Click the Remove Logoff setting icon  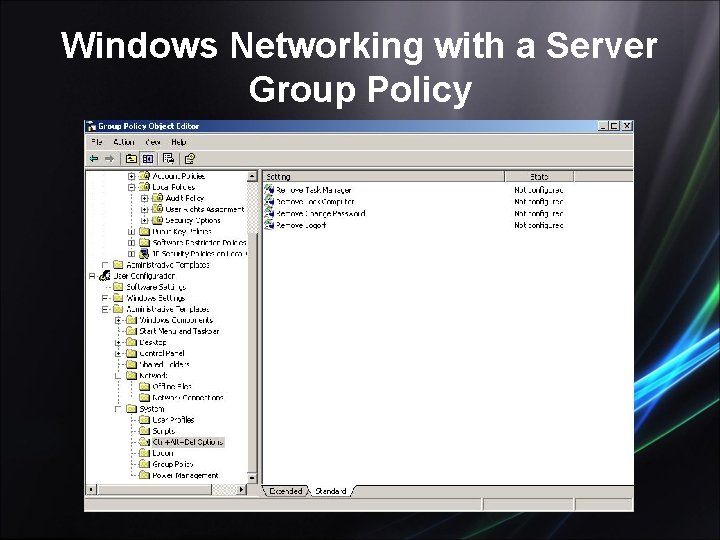[x=269, y=225]
